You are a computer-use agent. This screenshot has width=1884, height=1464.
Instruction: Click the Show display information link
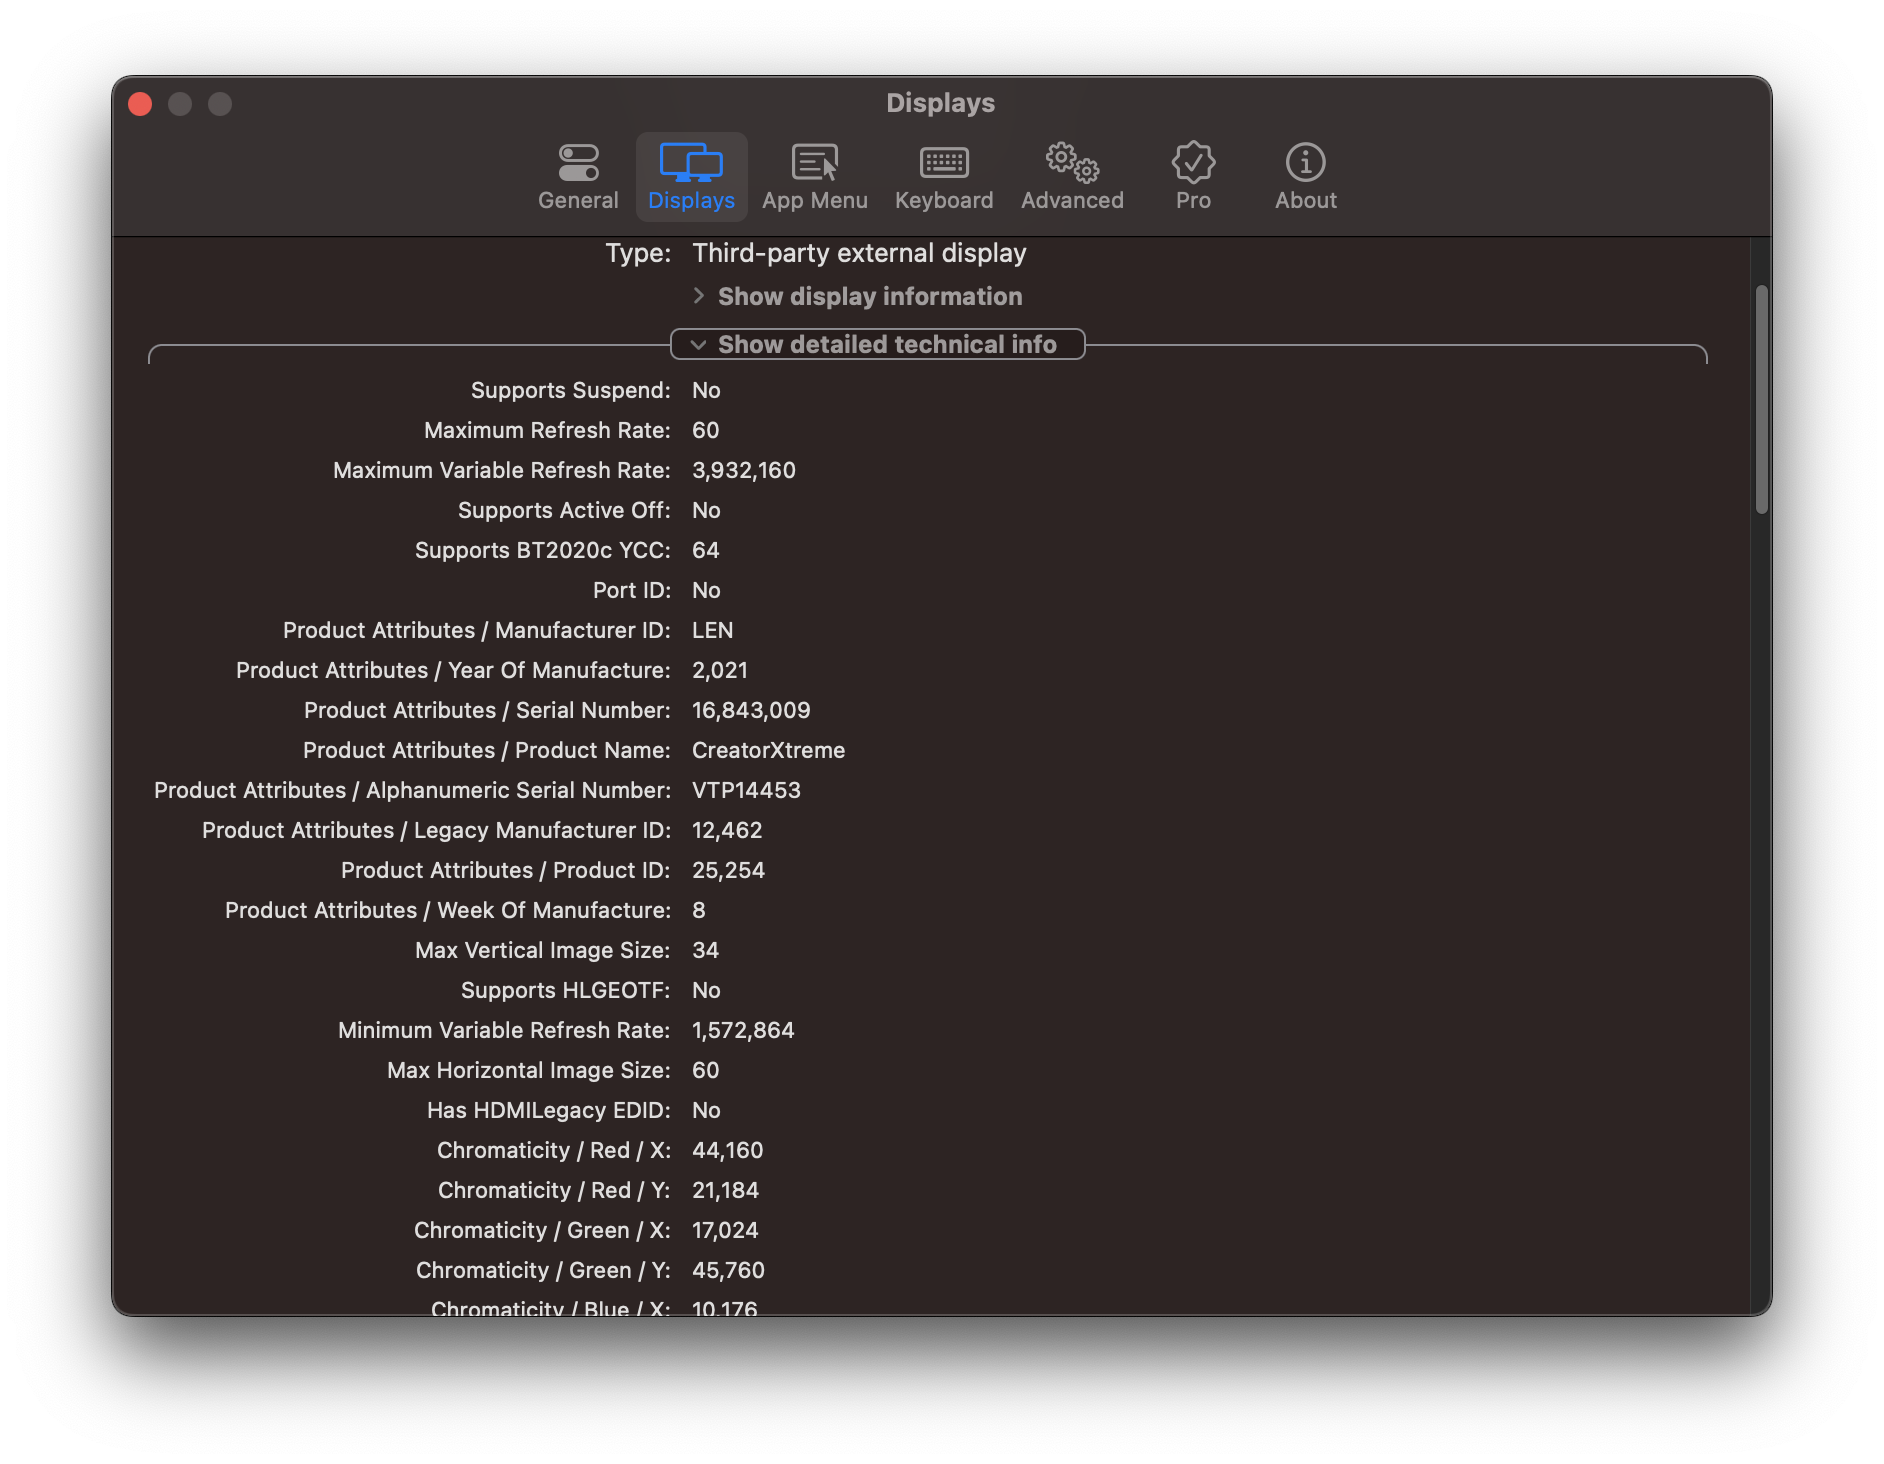point(869,296)
